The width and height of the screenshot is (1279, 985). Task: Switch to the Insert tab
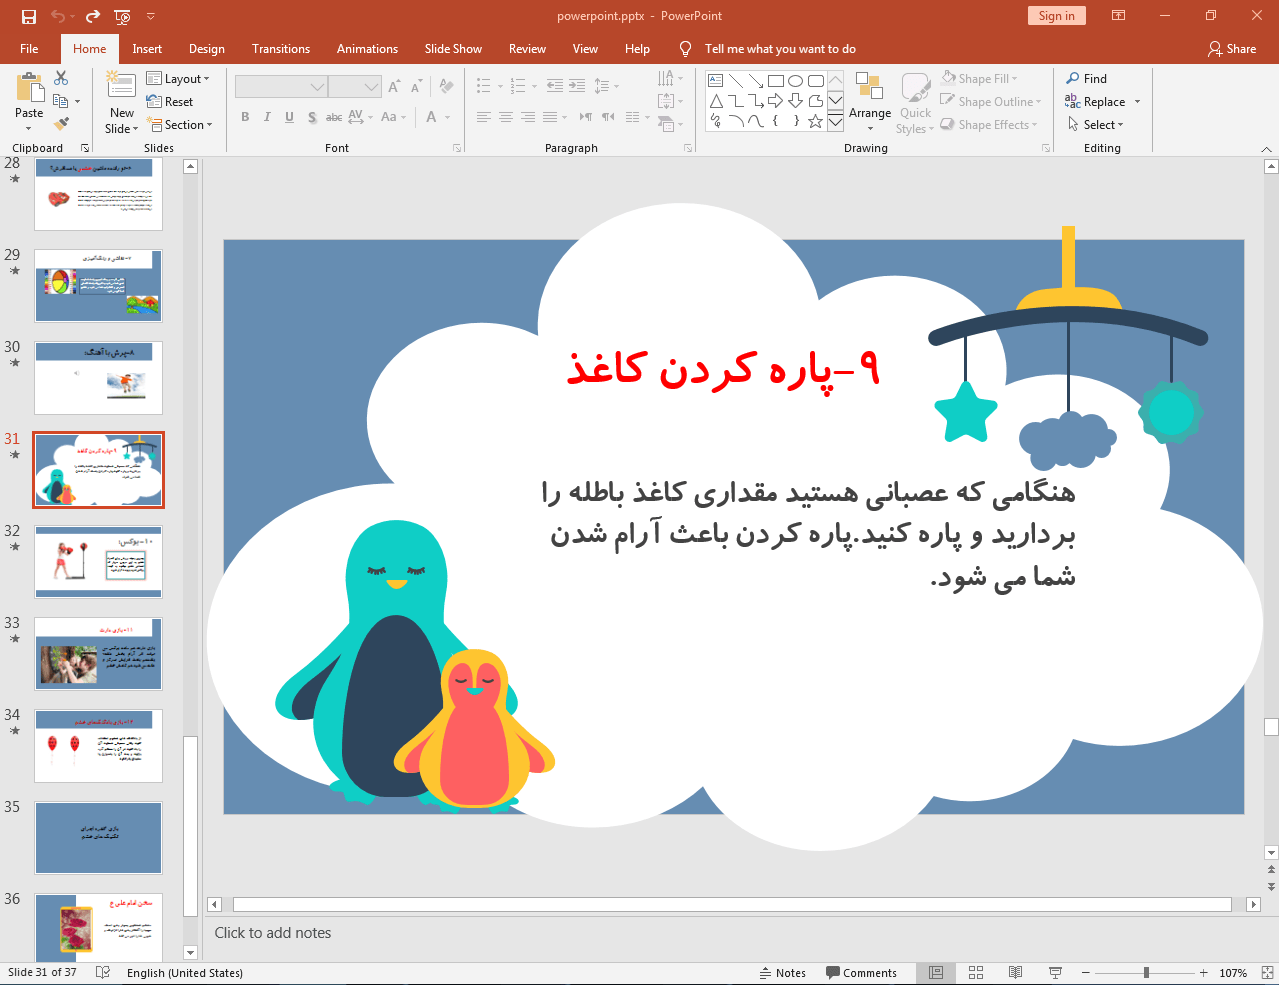tap(147, 48)
